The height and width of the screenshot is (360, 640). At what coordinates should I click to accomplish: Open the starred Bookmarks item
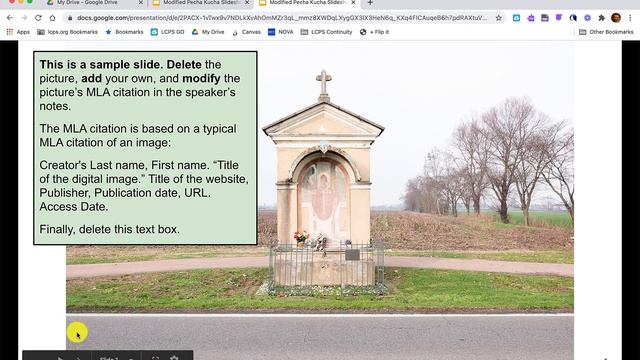pos(124,32)
